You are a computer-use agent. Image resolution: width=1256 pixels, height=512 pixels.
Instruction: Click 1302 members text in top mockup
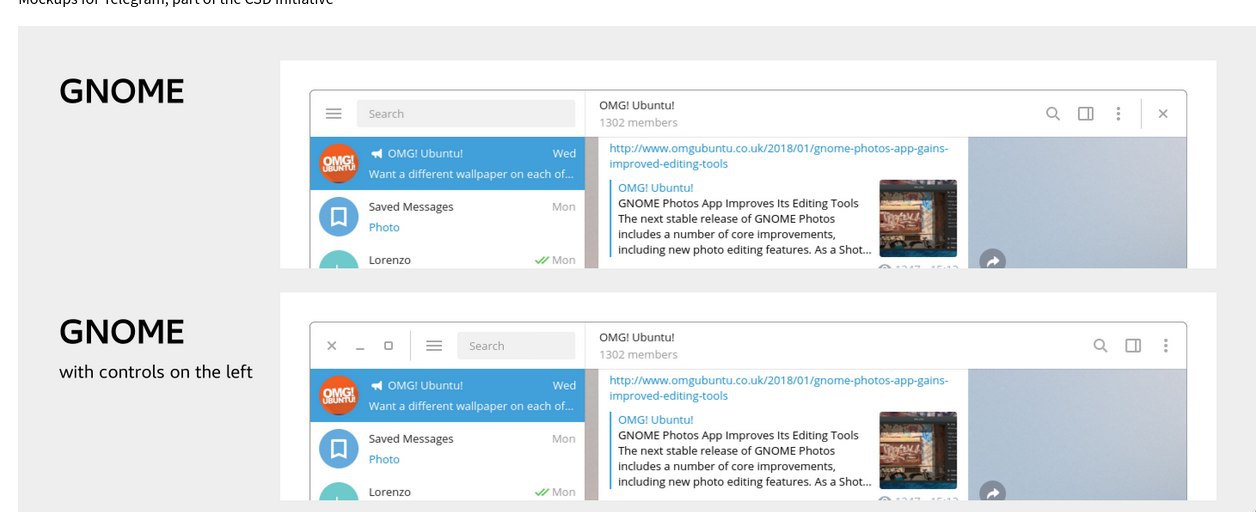638,123
